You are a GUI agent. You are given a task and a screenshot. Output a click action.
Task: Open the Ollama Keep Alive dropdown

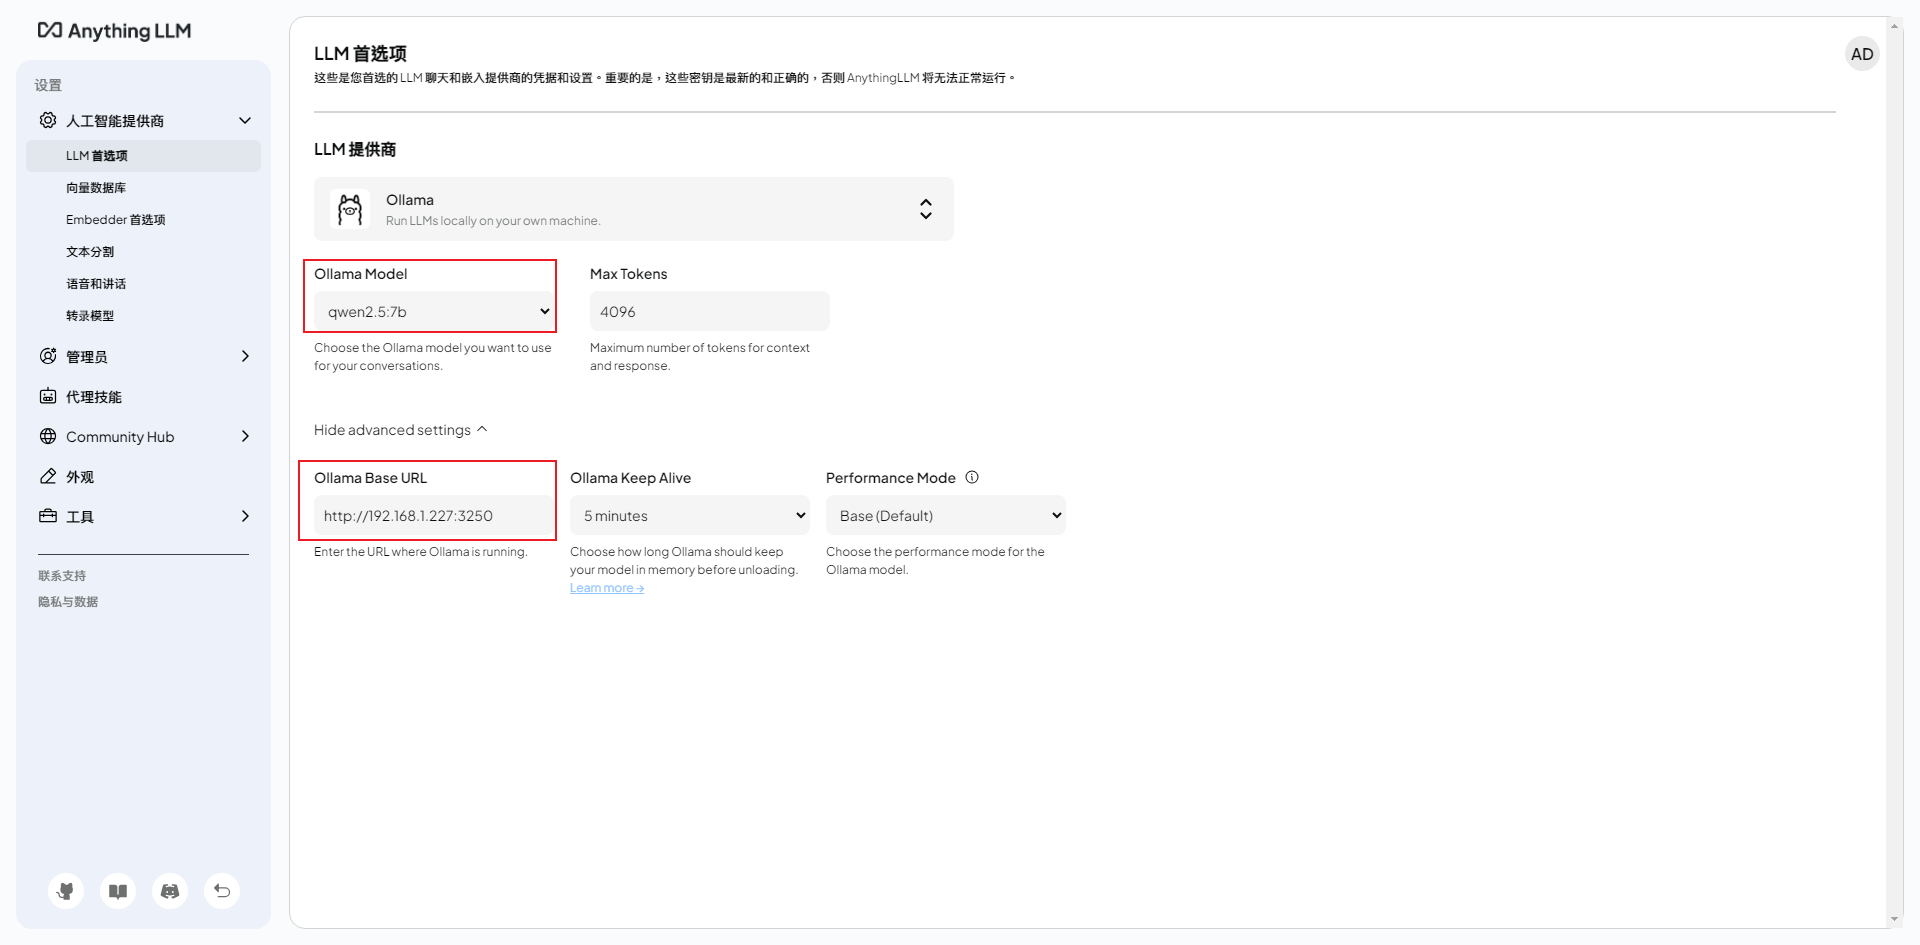690,515
